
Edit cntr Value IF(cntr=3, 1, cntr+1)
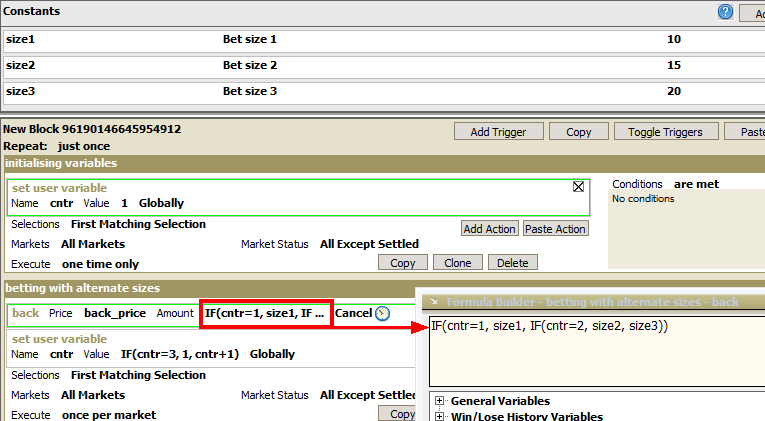[x=180, y=354]
